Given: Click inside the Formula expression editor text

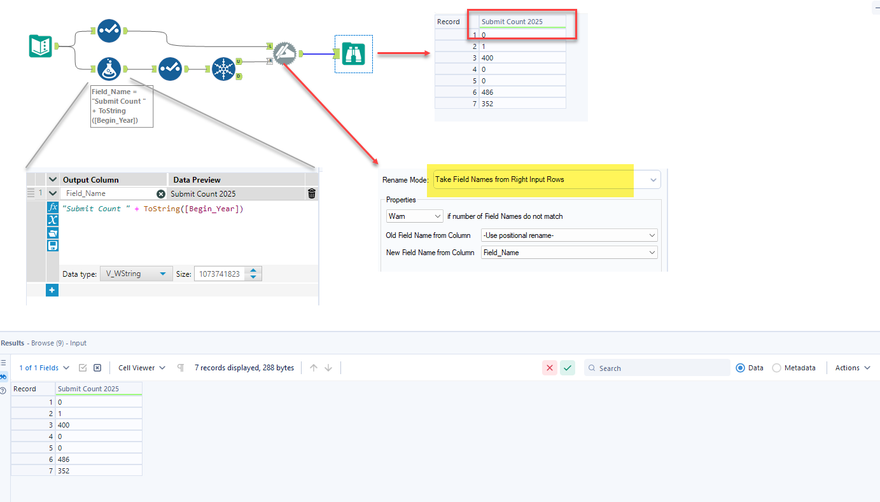Looking at the screenshot, I should pyautogui.click(x=153, y=209).
